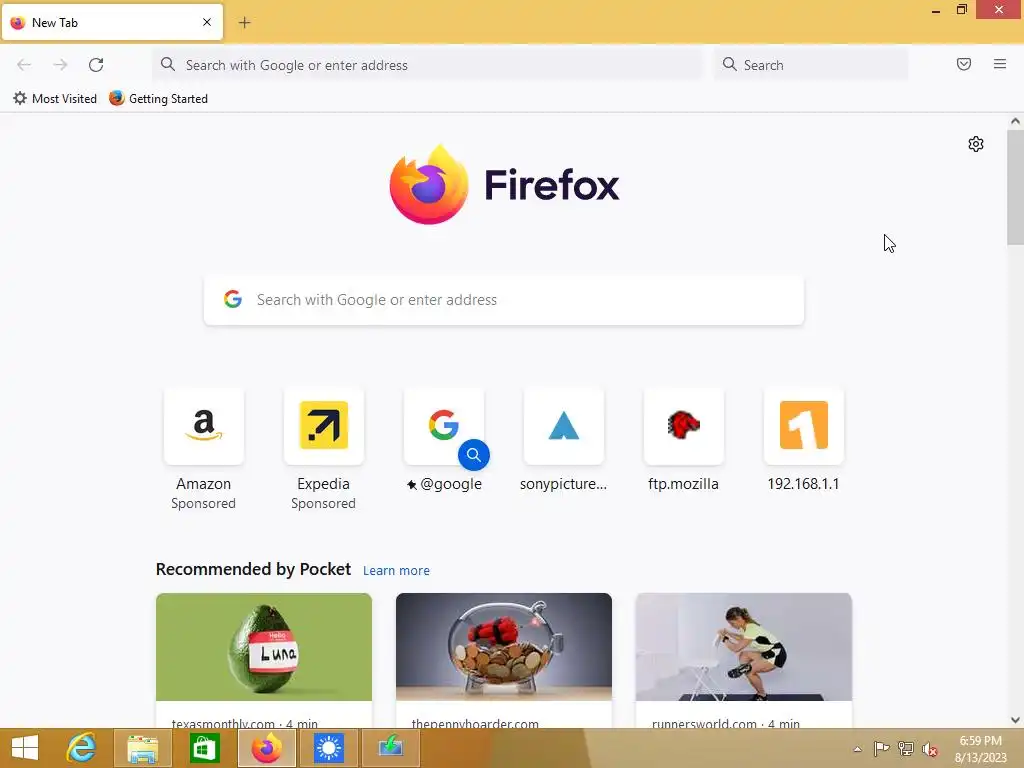Click the Recommended by Pocket heading

[x=253, y=569]
